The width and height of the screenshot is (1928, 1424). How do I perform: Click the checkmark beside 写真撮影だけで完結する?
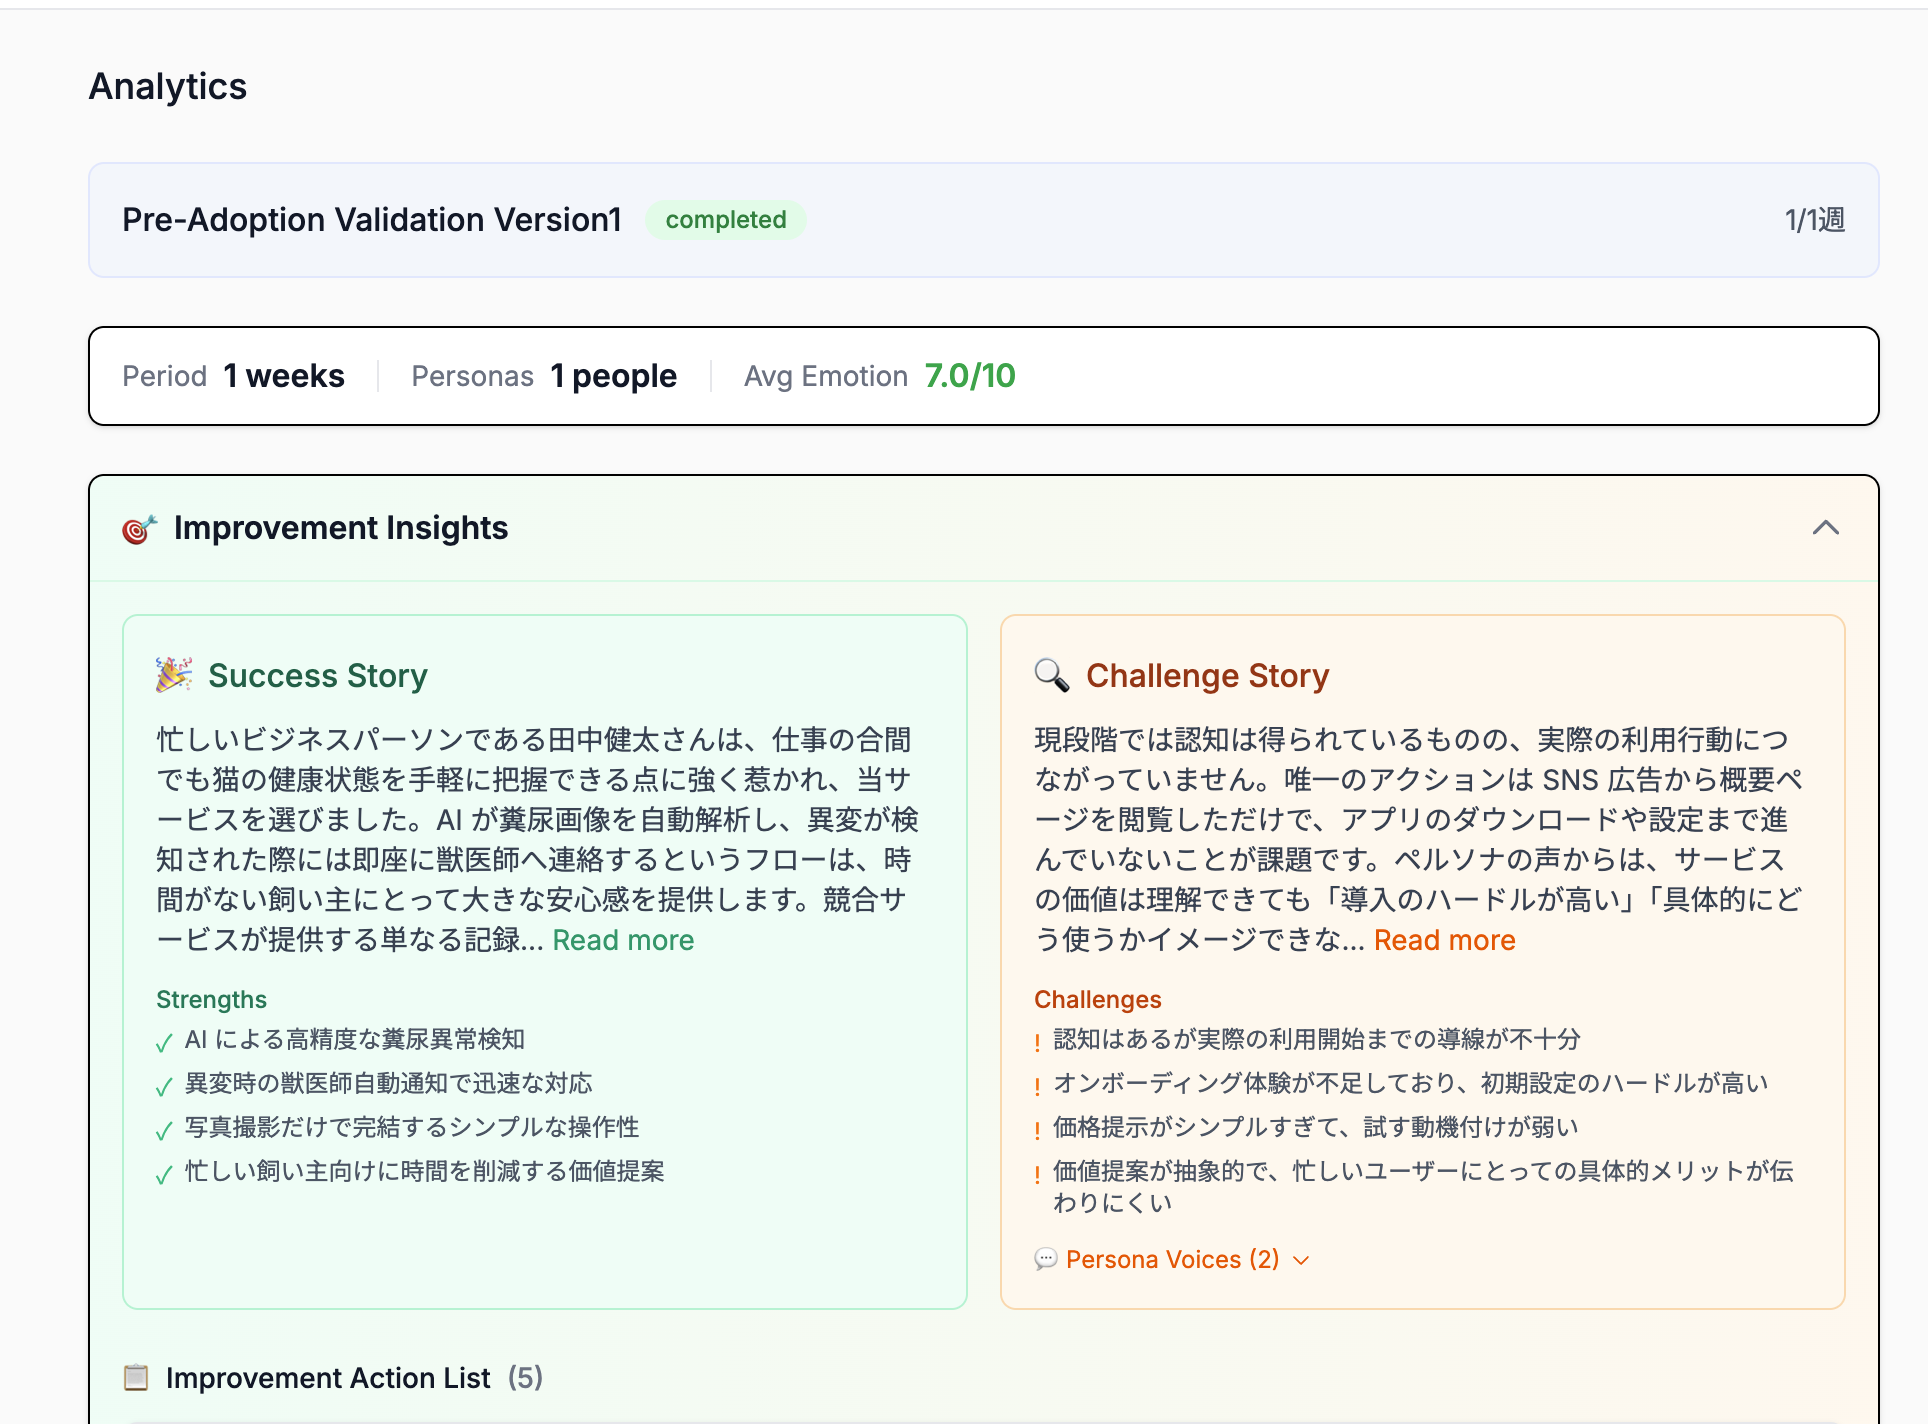164,1131
